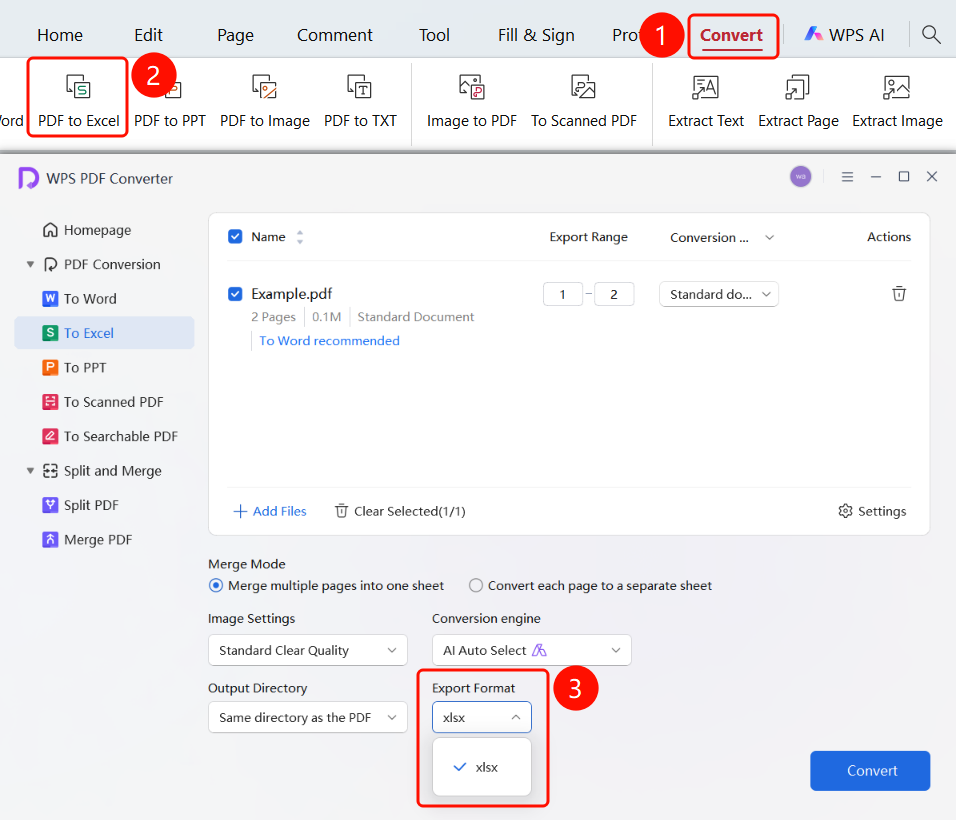Image resolution: width=956 pixels, height=820 pixels.
Task: Click the blue Convert button
Action: [870, 771]
